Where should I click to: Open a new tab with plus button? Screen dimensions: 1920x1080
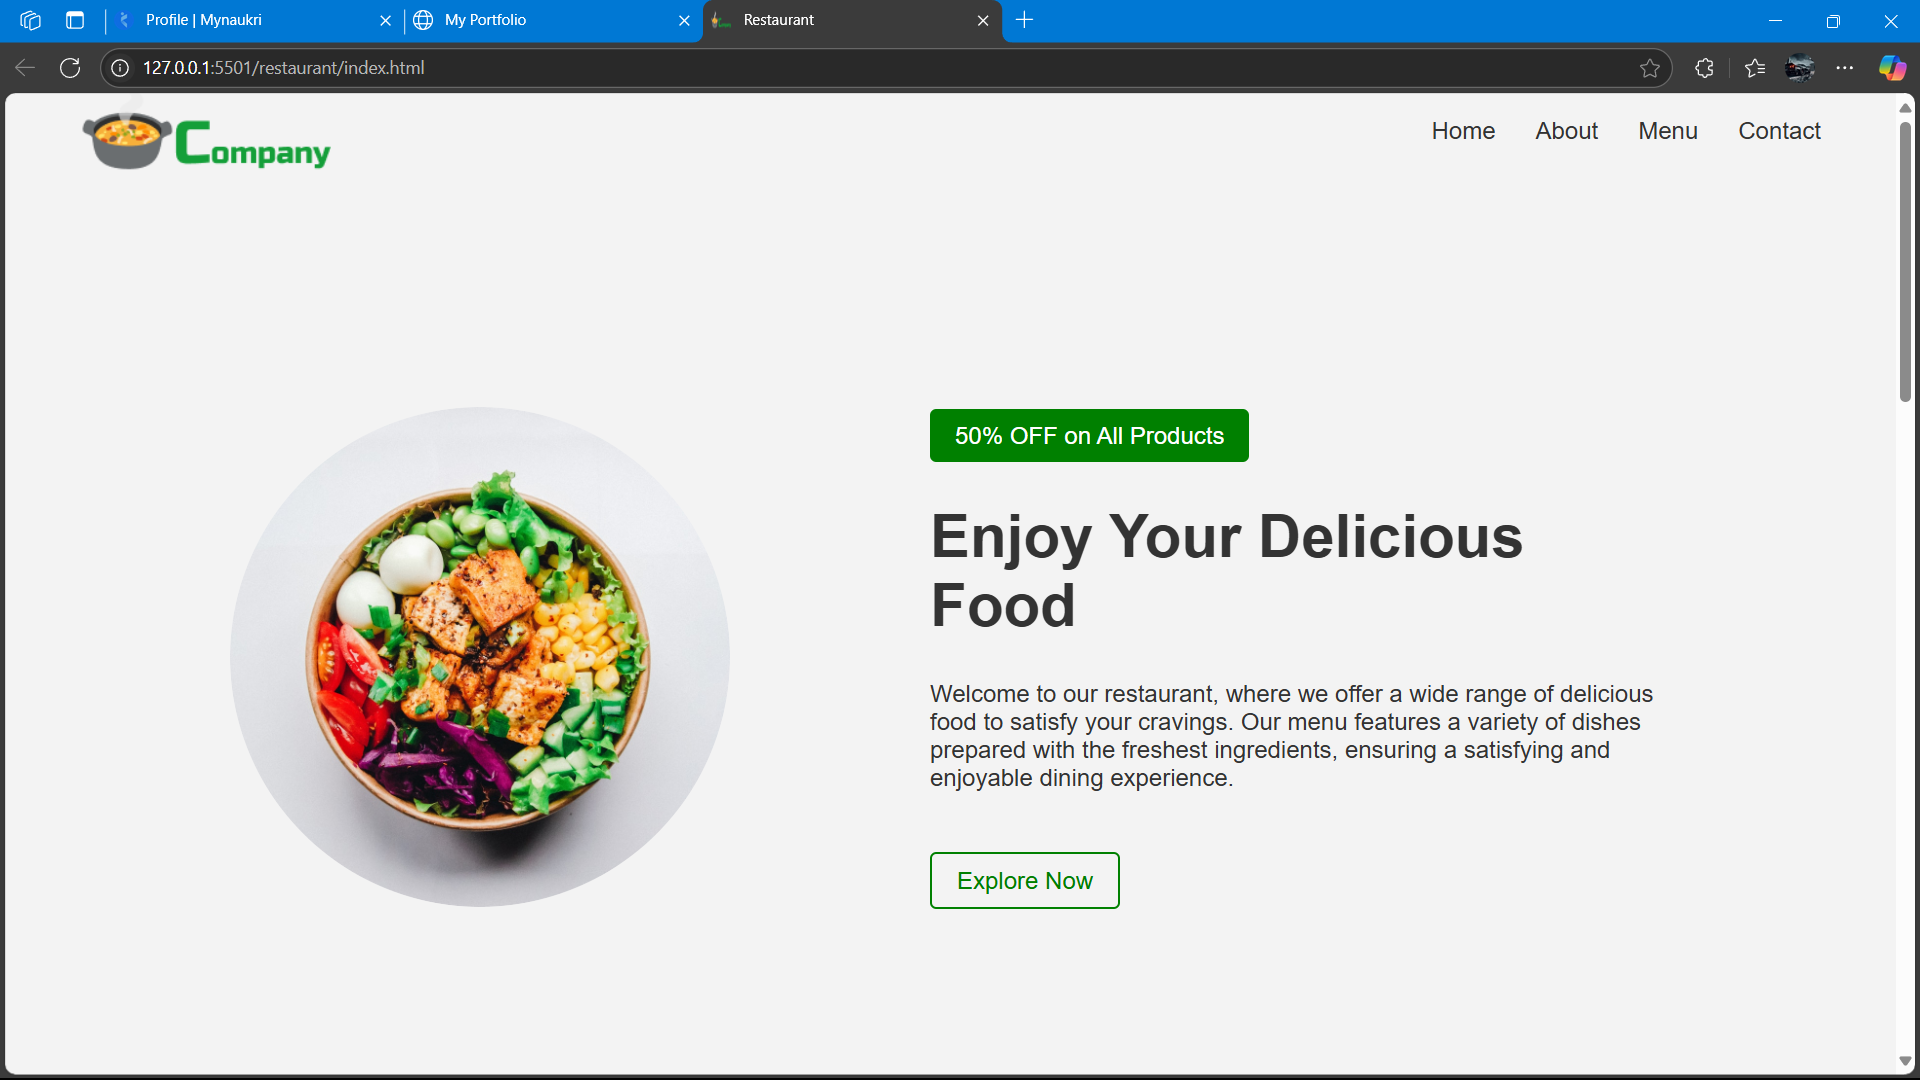[1025, 20]
